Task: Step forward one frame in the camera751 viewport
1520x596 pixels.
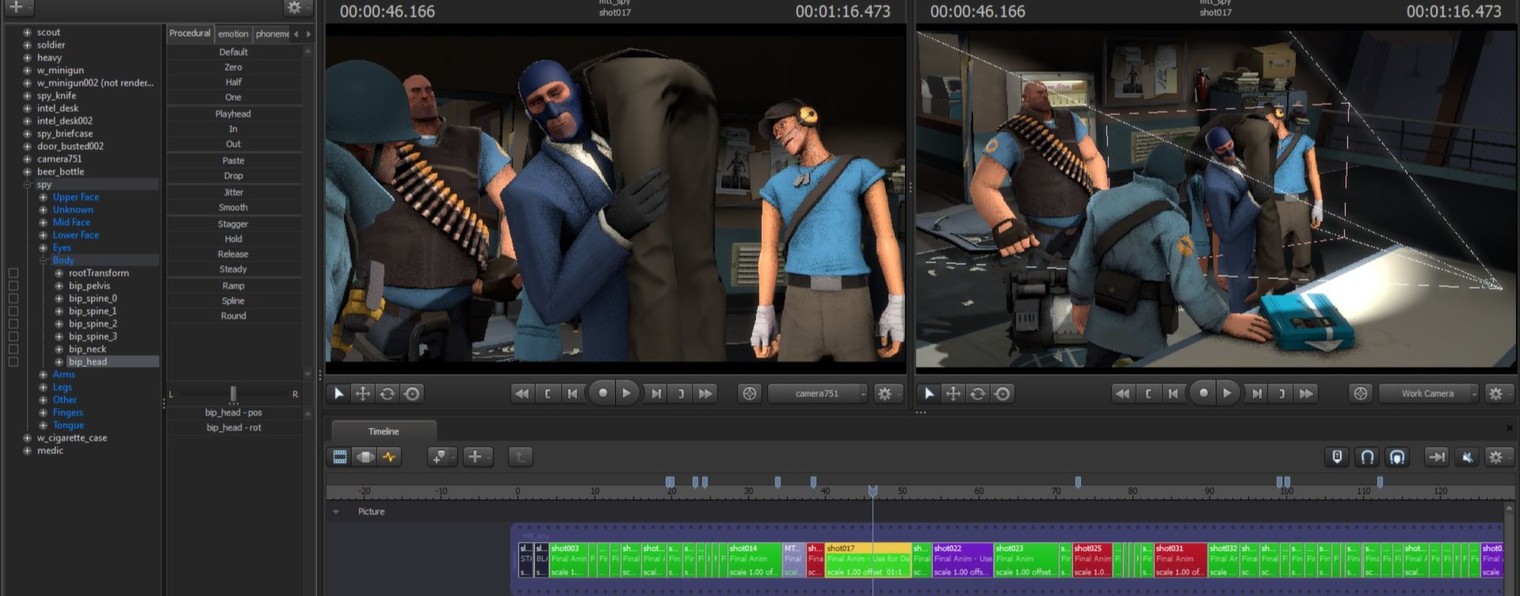Action: point(656,394)
